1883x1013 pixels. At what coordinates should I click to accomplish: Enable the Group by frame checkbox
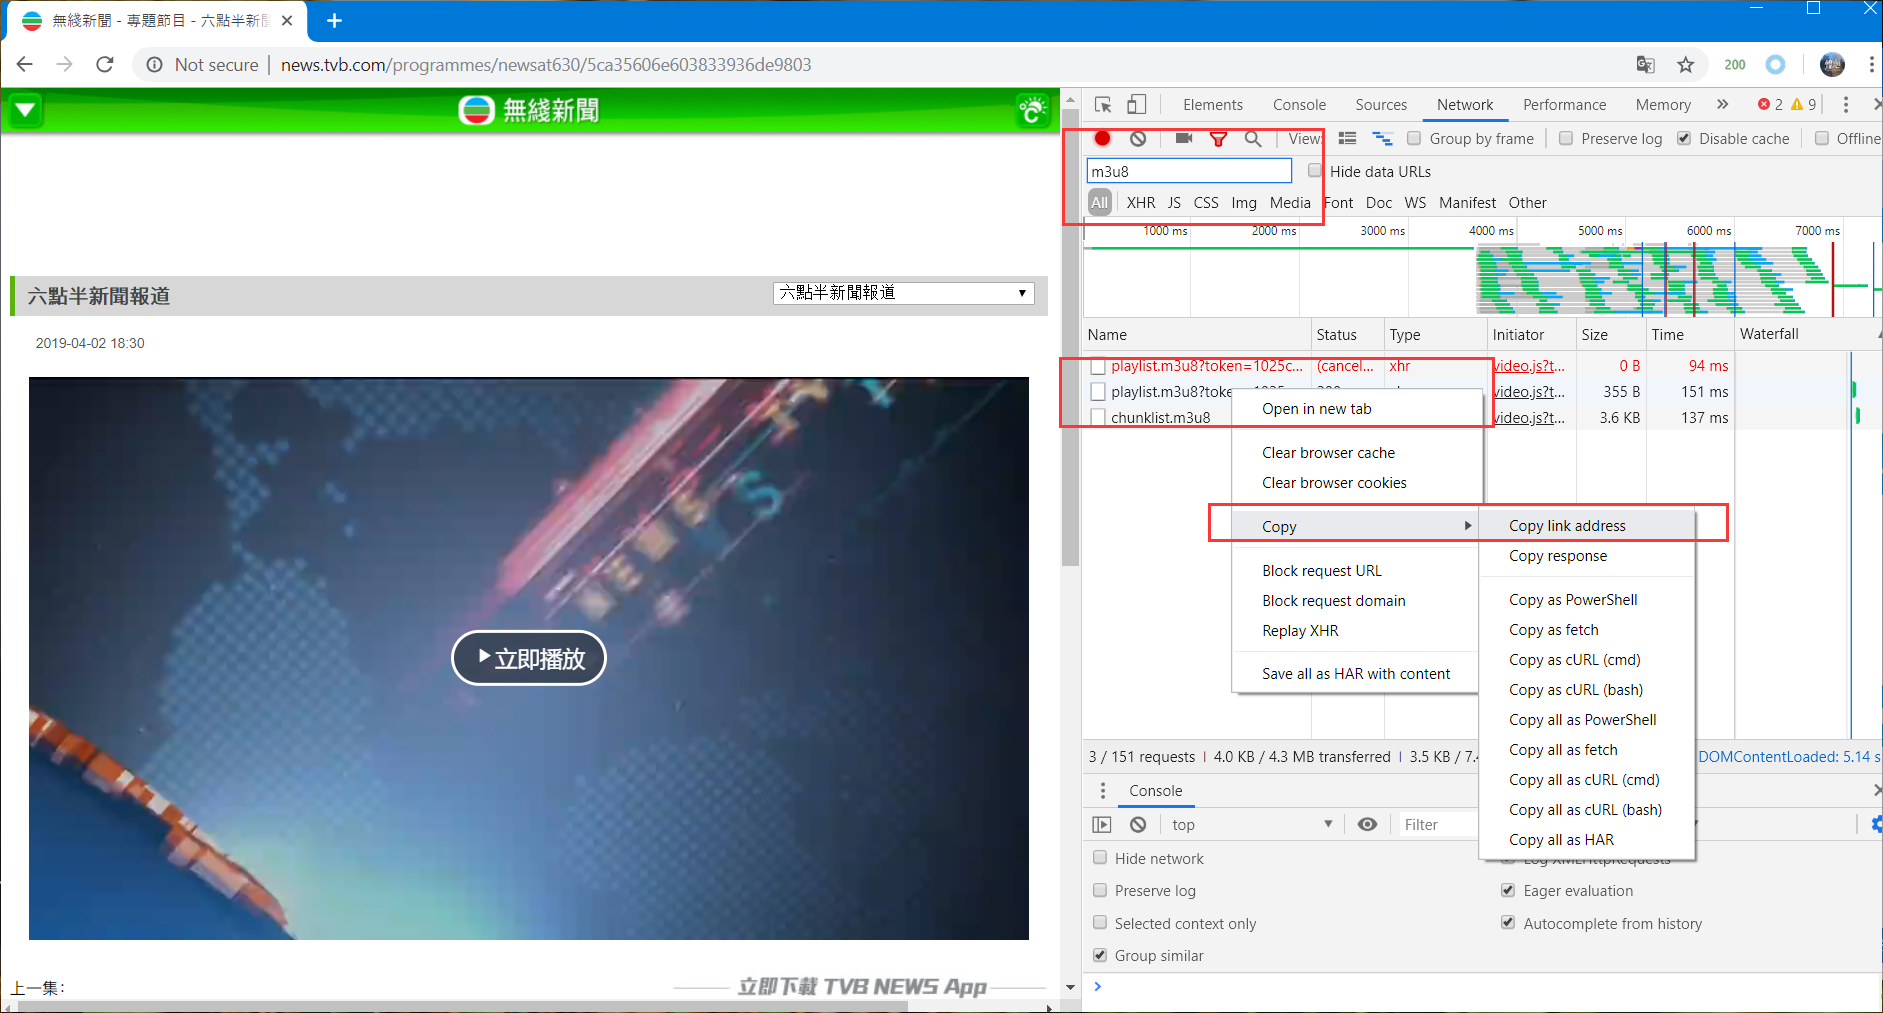[x=1414, y=139]
